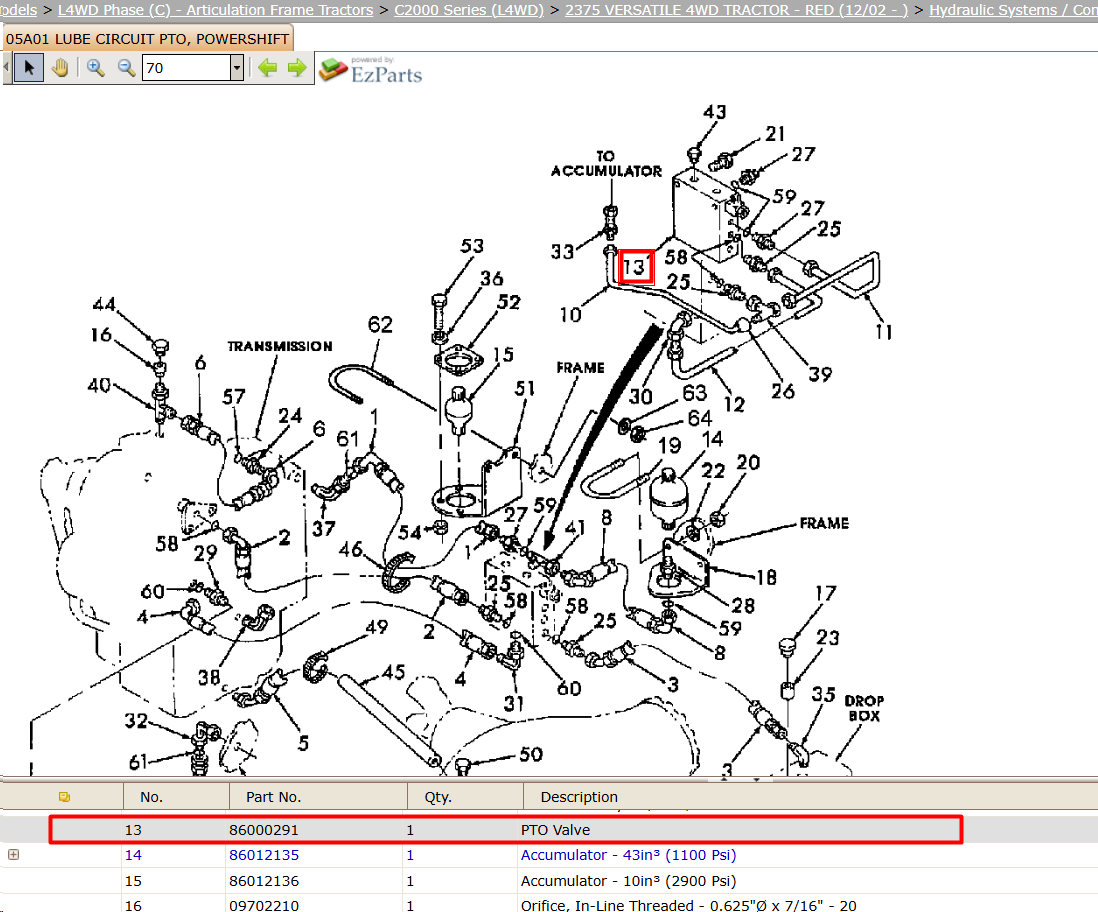Zoom out of the diagram
The width and height of the screenshot is (1098, 912).
click(x=126, y=68)
